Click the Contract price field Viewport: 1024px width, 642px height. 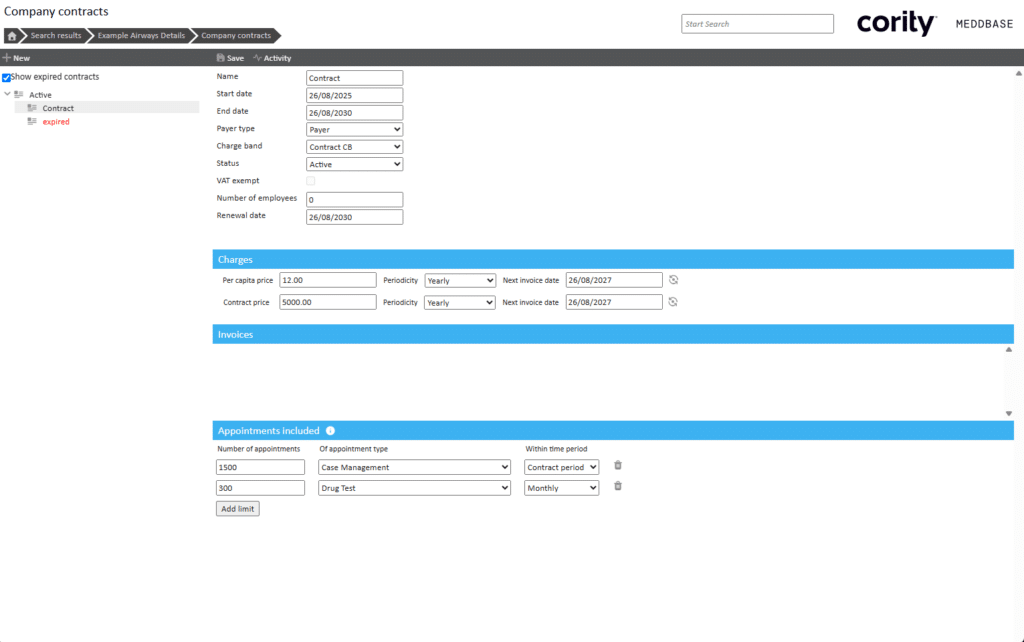[x=328, y=302]
